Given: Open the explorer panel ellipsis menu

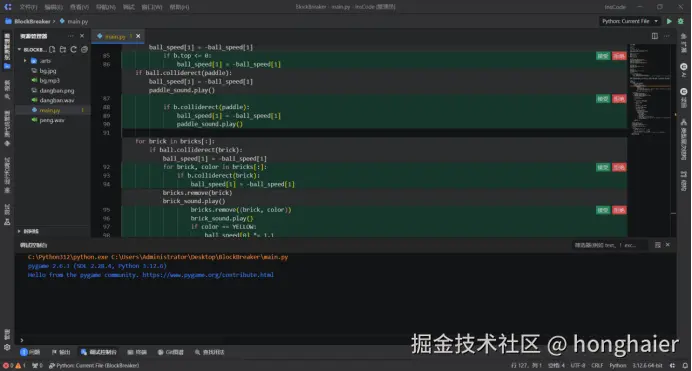Looking at the screenshot, I should [x=71, y=36].
